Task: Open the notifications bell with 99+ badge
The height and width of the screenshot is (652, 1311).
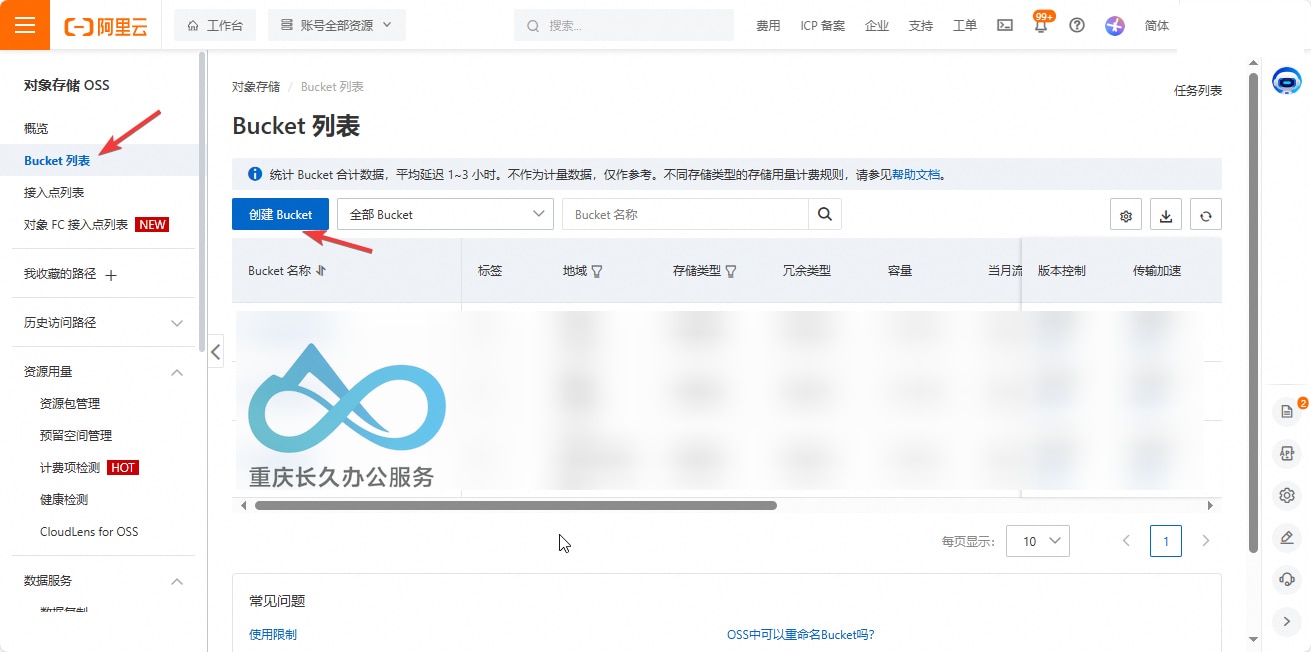Action: [1041, 25]
